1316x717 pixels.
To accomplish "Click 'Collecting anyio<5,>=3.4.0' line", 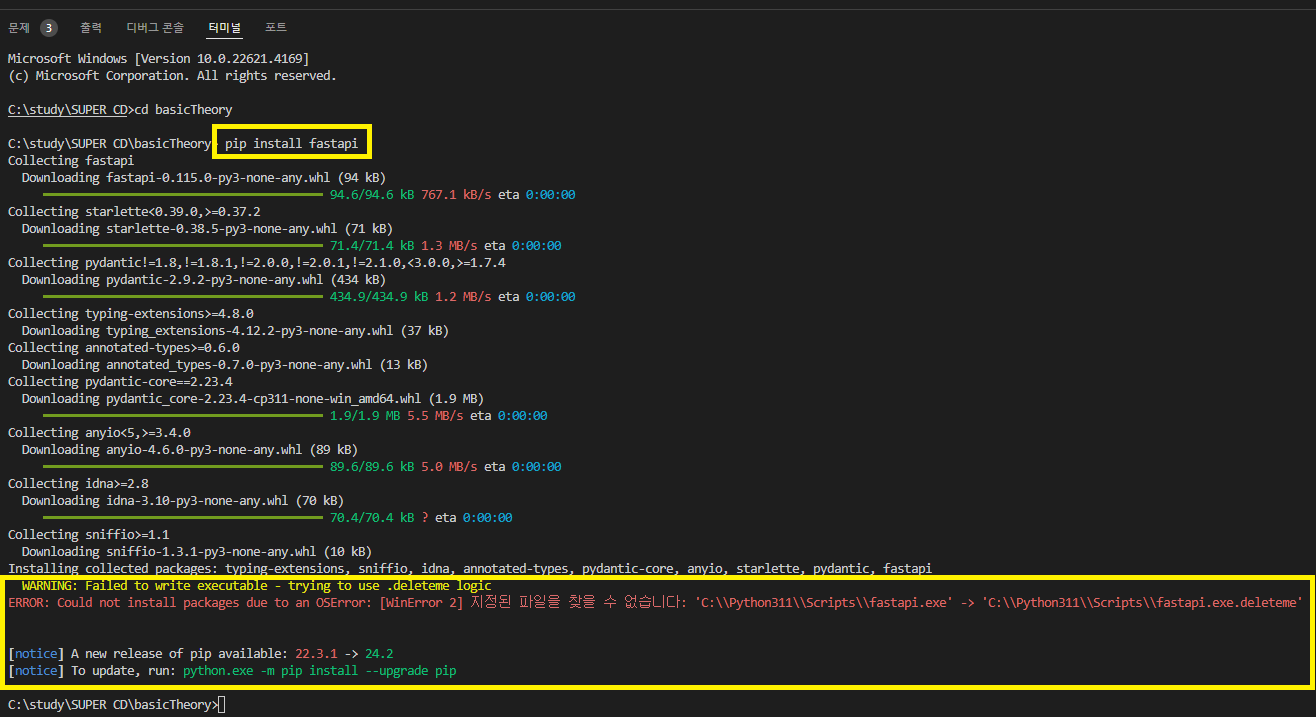I will (x=99, y=432).
